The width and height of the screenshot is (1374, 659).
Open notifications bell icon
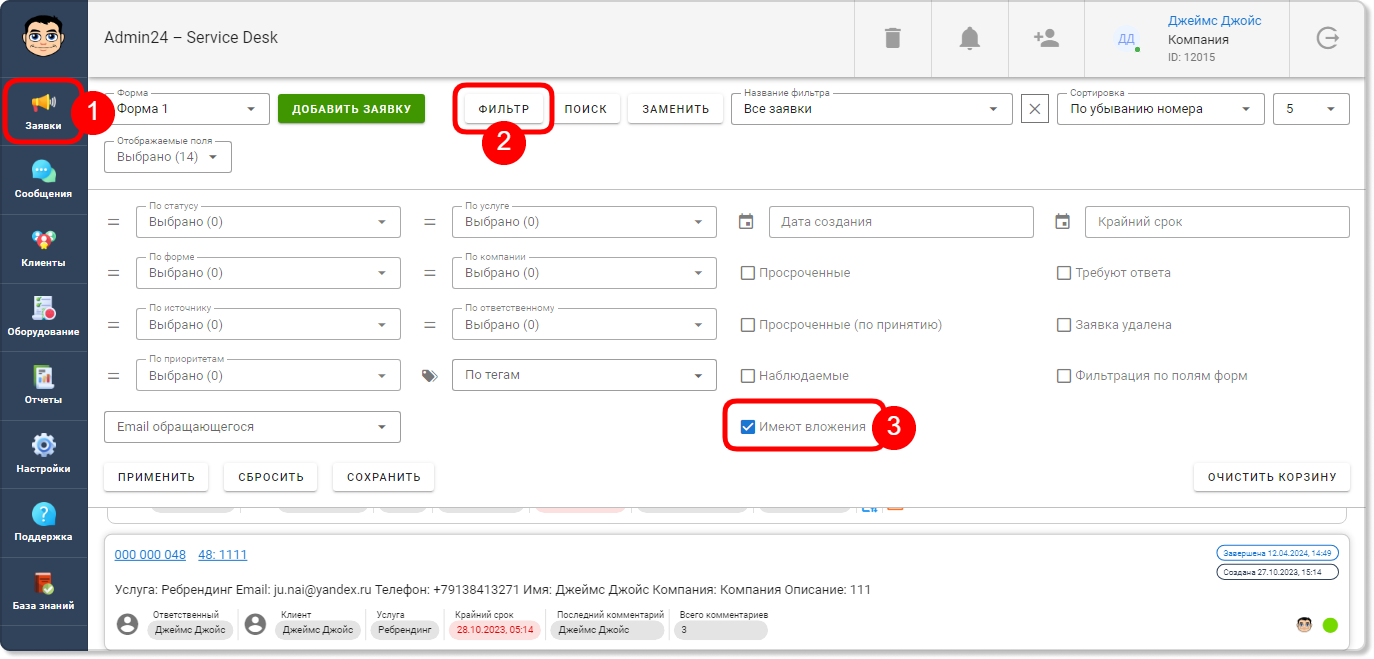click(969, 38)
